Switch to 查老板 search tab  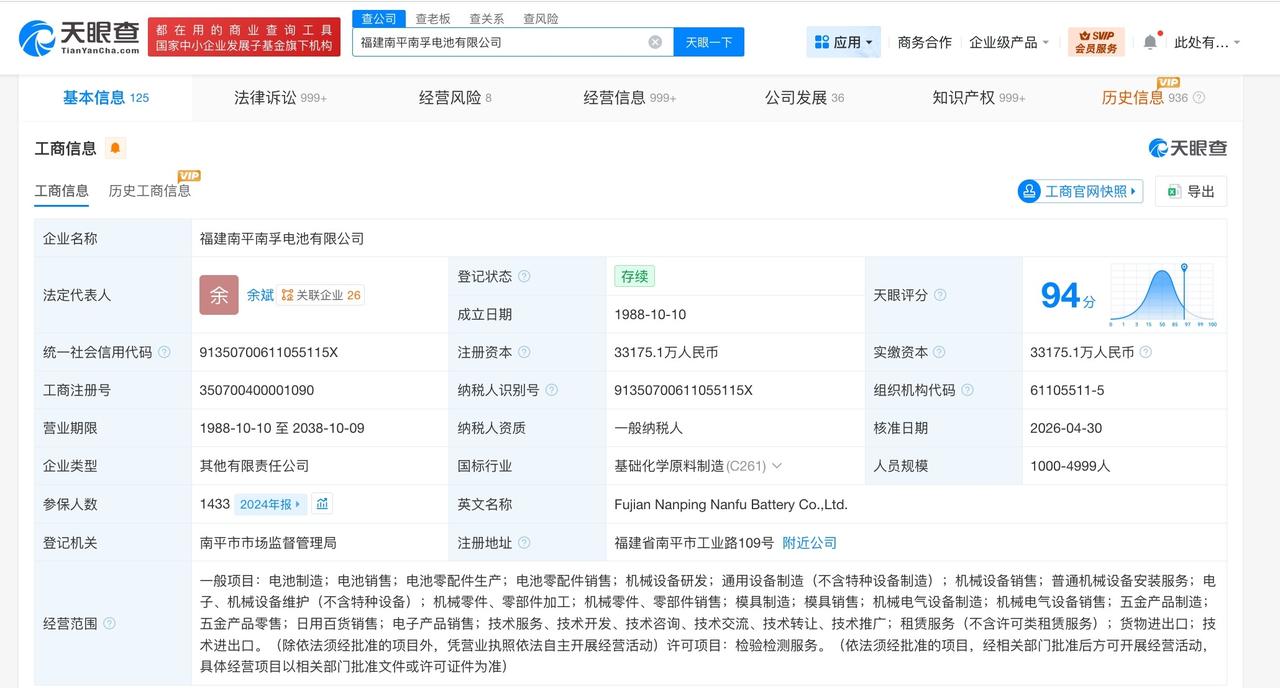(x=433, y=19)
